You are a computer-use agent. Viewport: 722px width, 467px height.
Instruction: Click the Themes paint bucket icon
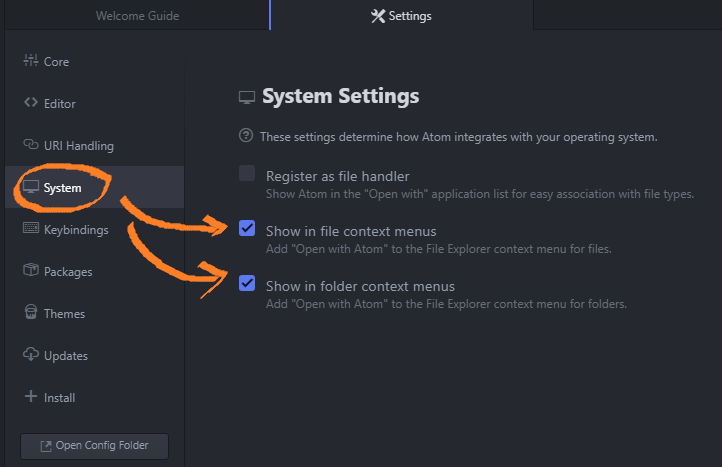(31, 312)
